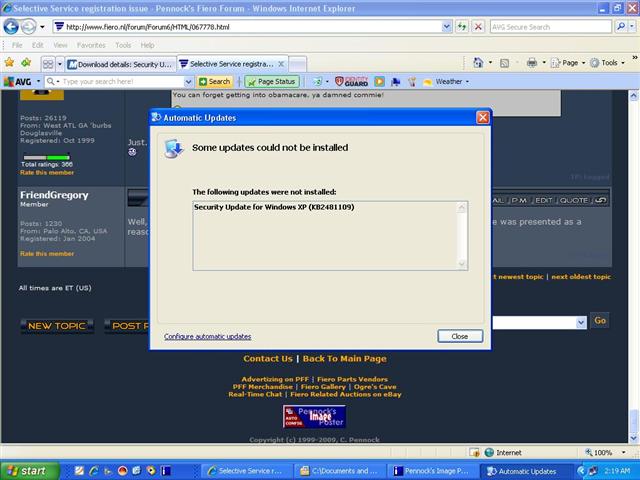
Task: Click the Windows start button
Action: click(29, 471)
